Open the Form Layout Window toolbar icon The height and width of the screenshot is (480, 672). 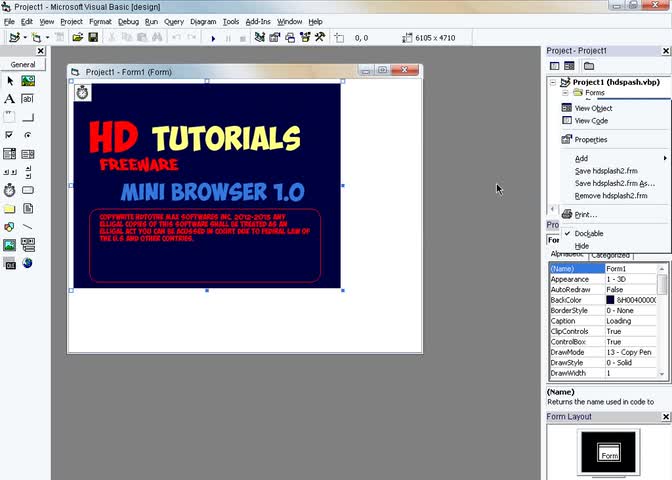[x=290, y=38]
